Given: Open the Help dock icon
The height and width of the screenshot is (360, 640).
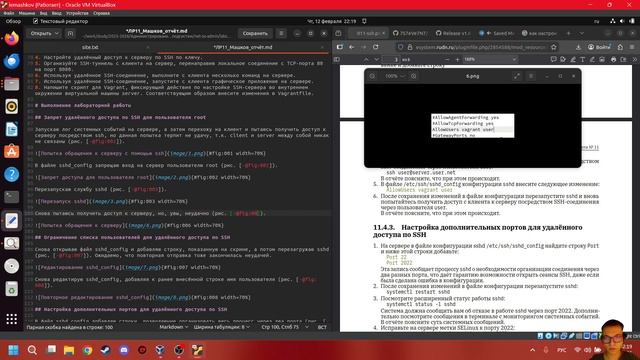Looking at the screenshot, I should click(x=11, y=174).
